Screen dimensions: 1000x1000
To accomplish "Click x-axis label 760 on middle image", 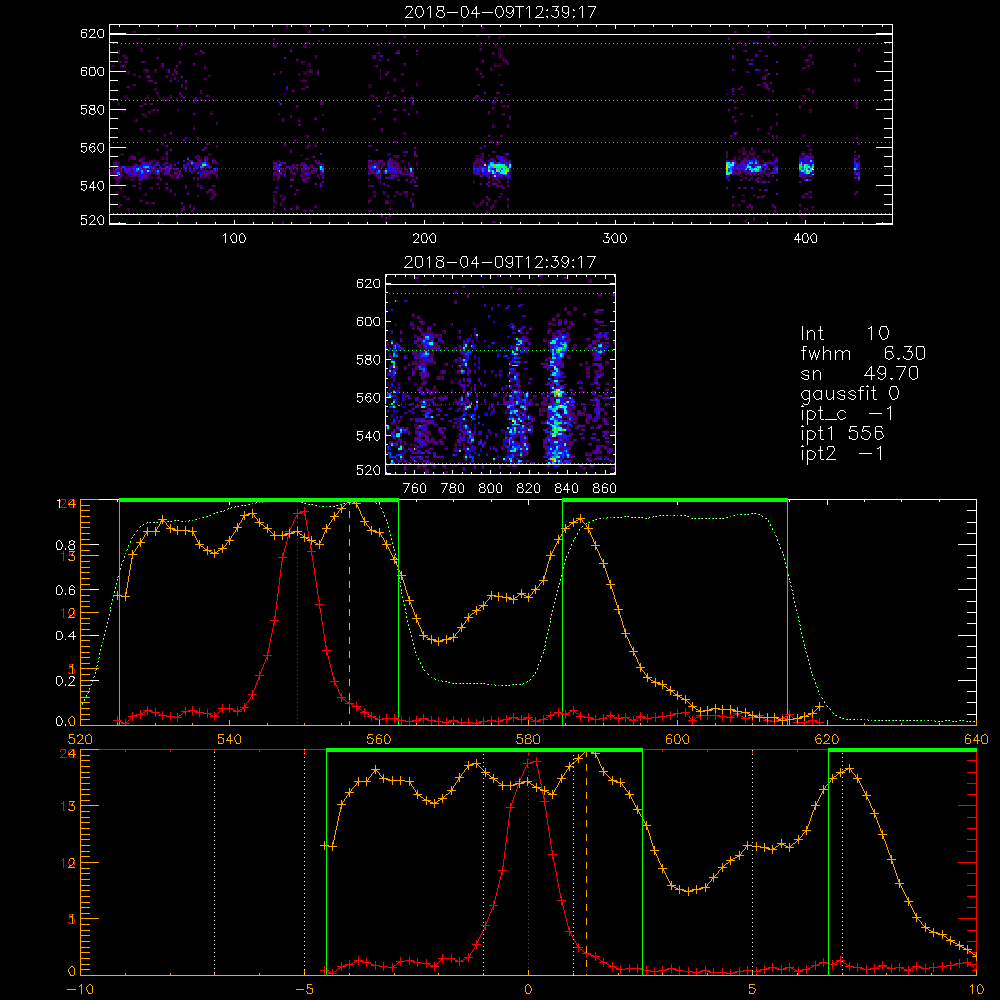I will click(415, 489).
